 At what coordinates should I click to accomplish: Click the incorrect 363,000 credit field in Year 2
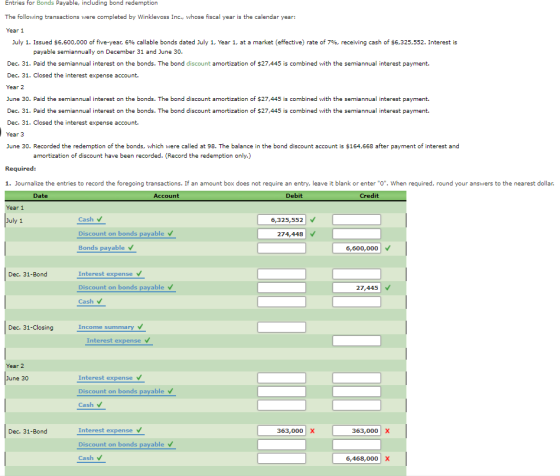(x=356, y=431)
